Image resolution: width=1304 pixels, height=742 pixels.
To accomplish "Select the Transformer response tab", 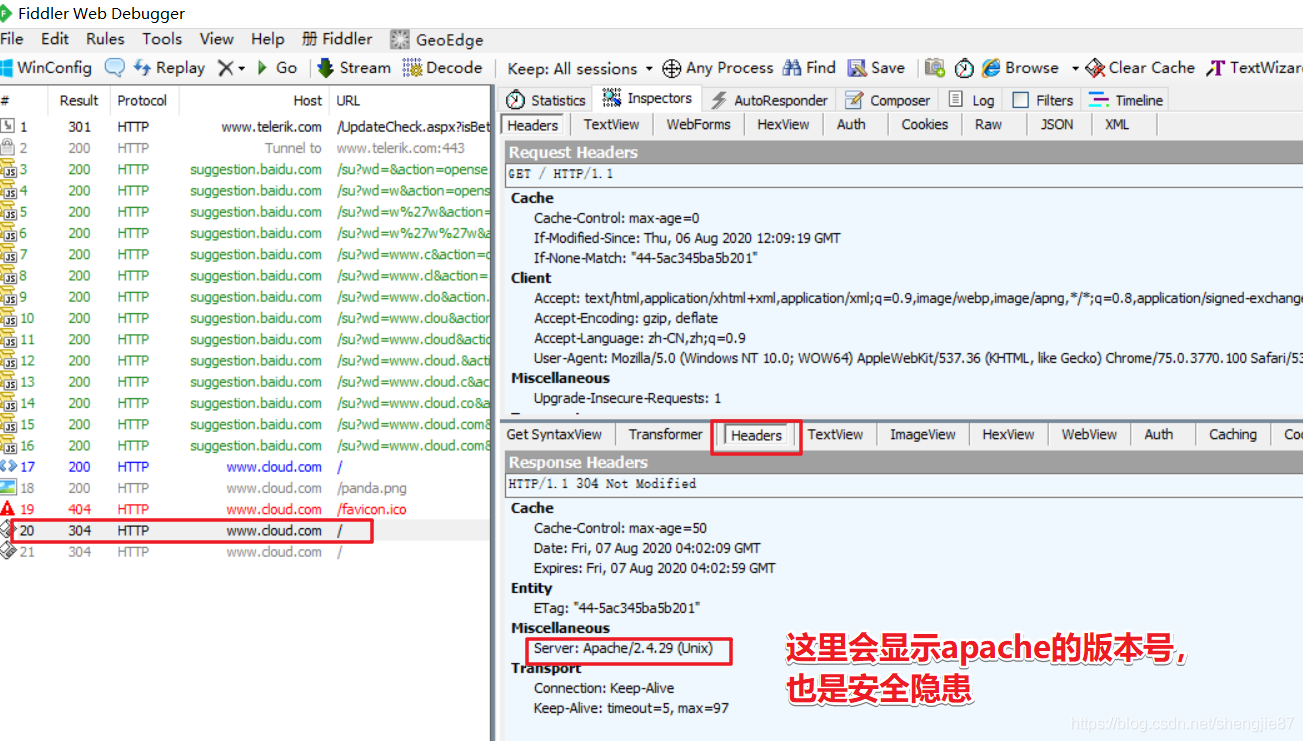I will (x=665, y=435).
